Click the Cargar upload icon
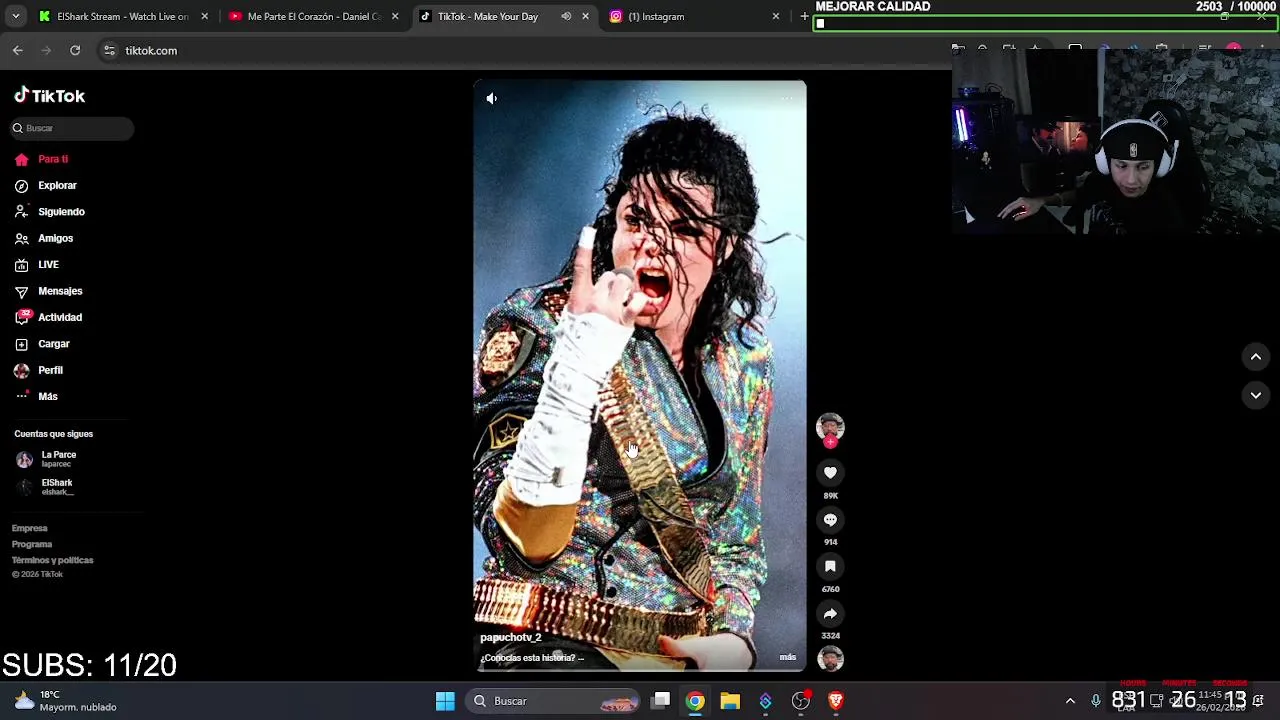The width and height of the screenshot is (1280, 720). click(21, 344)
